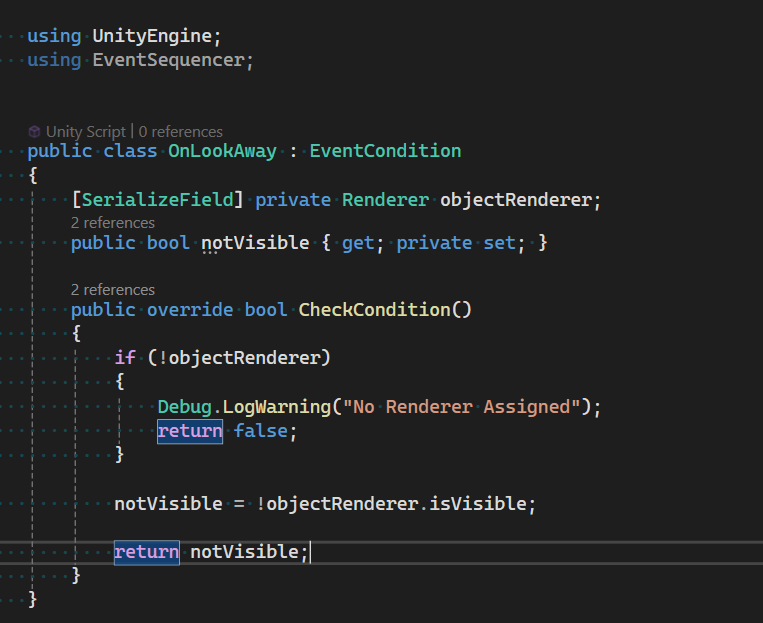Open '2 references' CodeLens above CheckCondition
This screenshot has height=623, width=763.
[x=113, y=290]
